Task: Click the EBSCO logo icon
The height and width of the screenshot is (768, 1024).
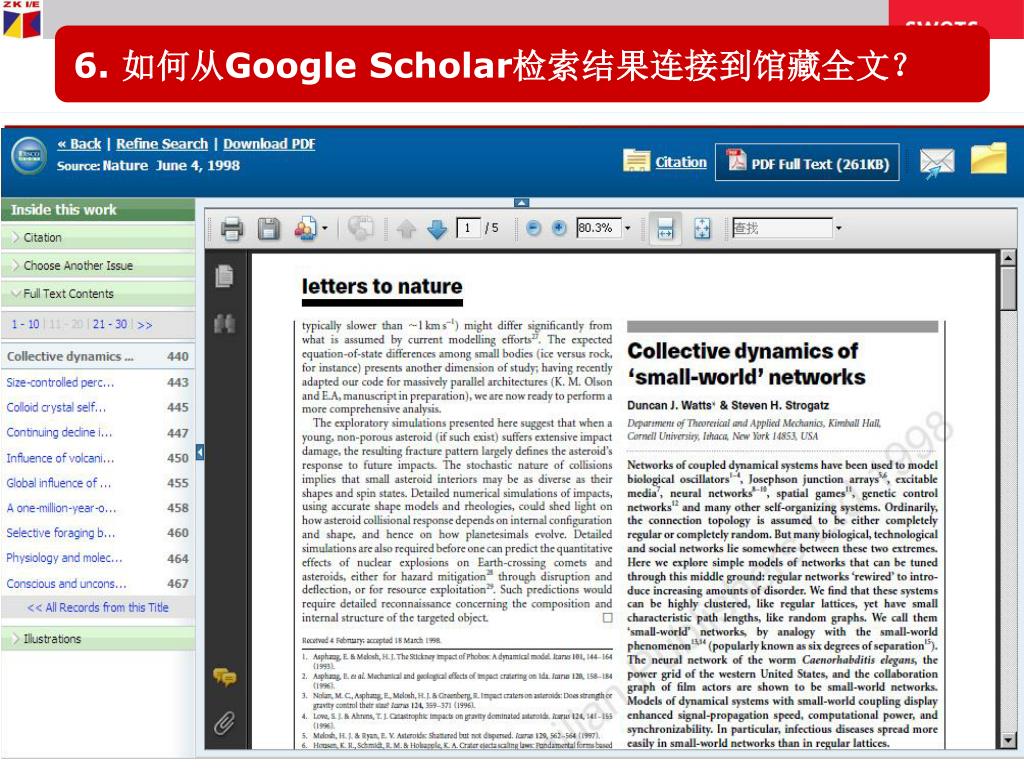Action: click(30, 155)
